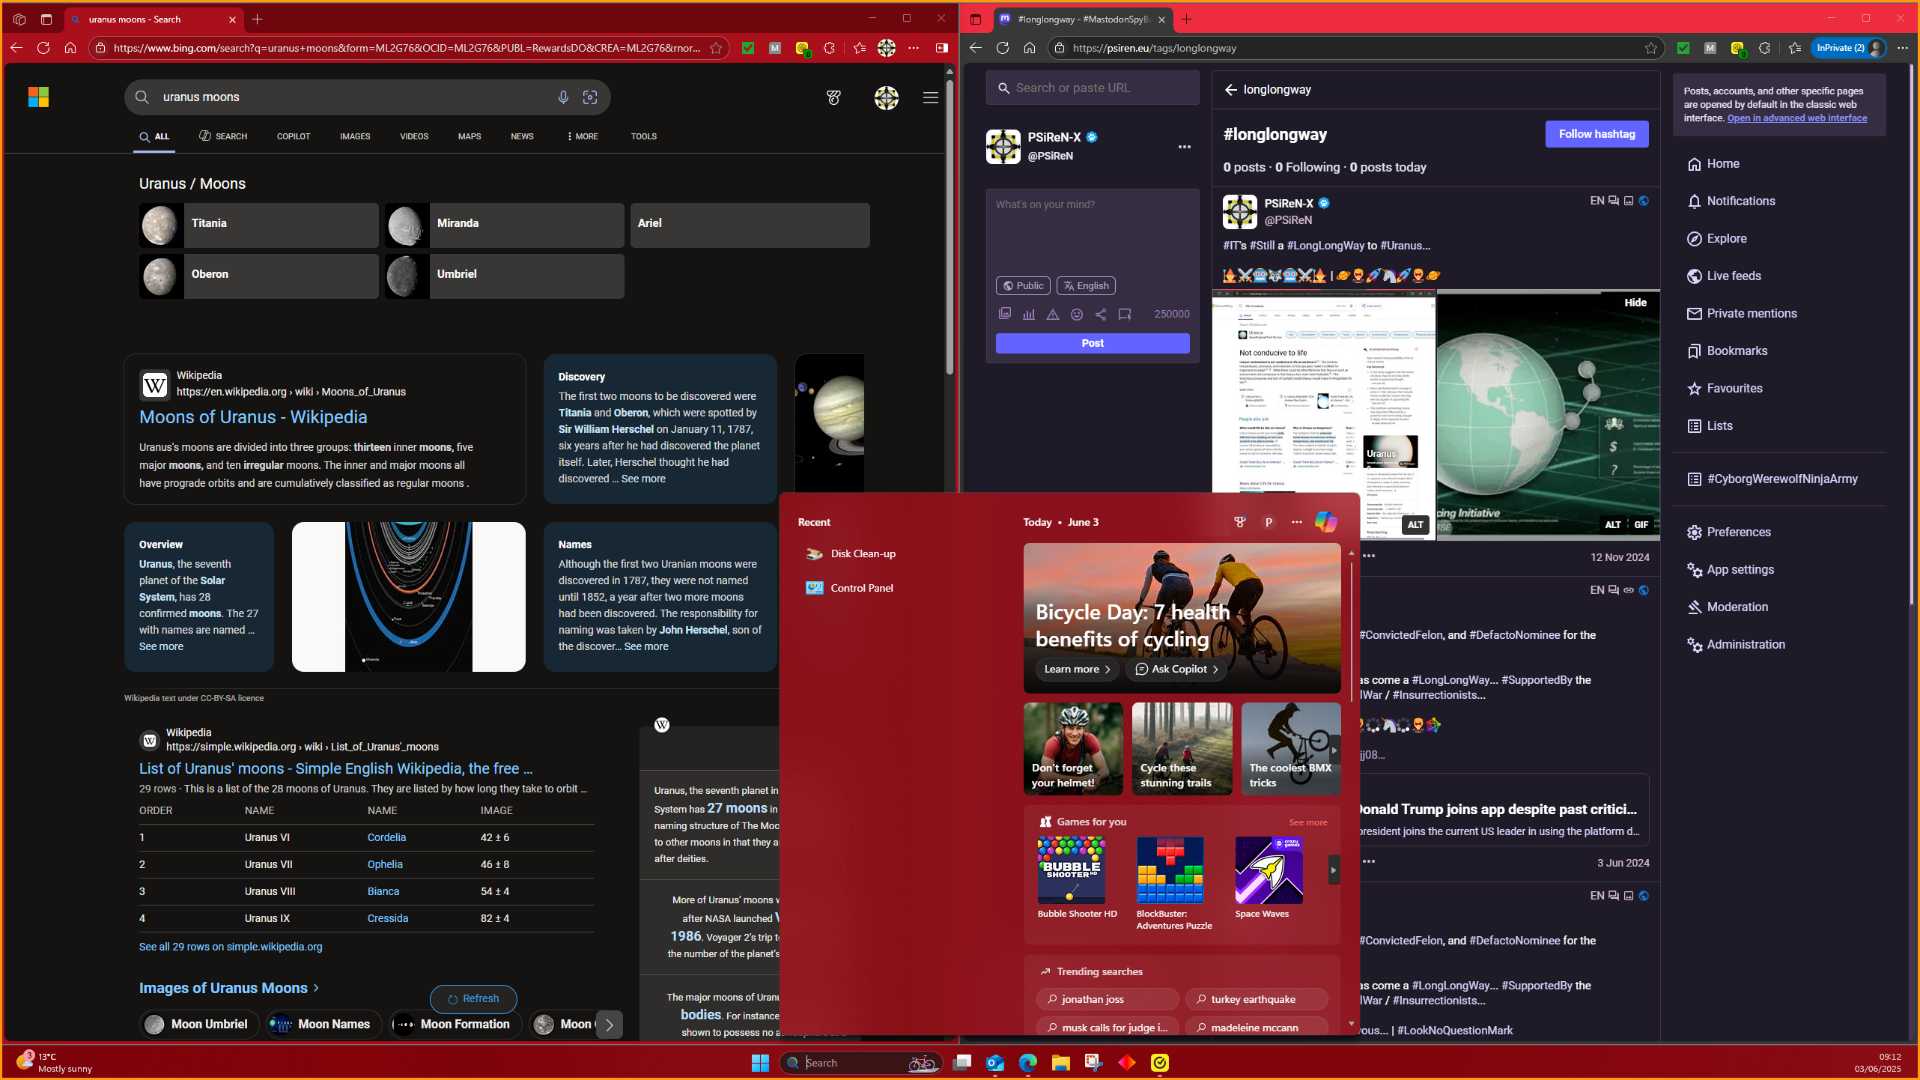Open File Explorer from the taskbar

point(1060,1062)
